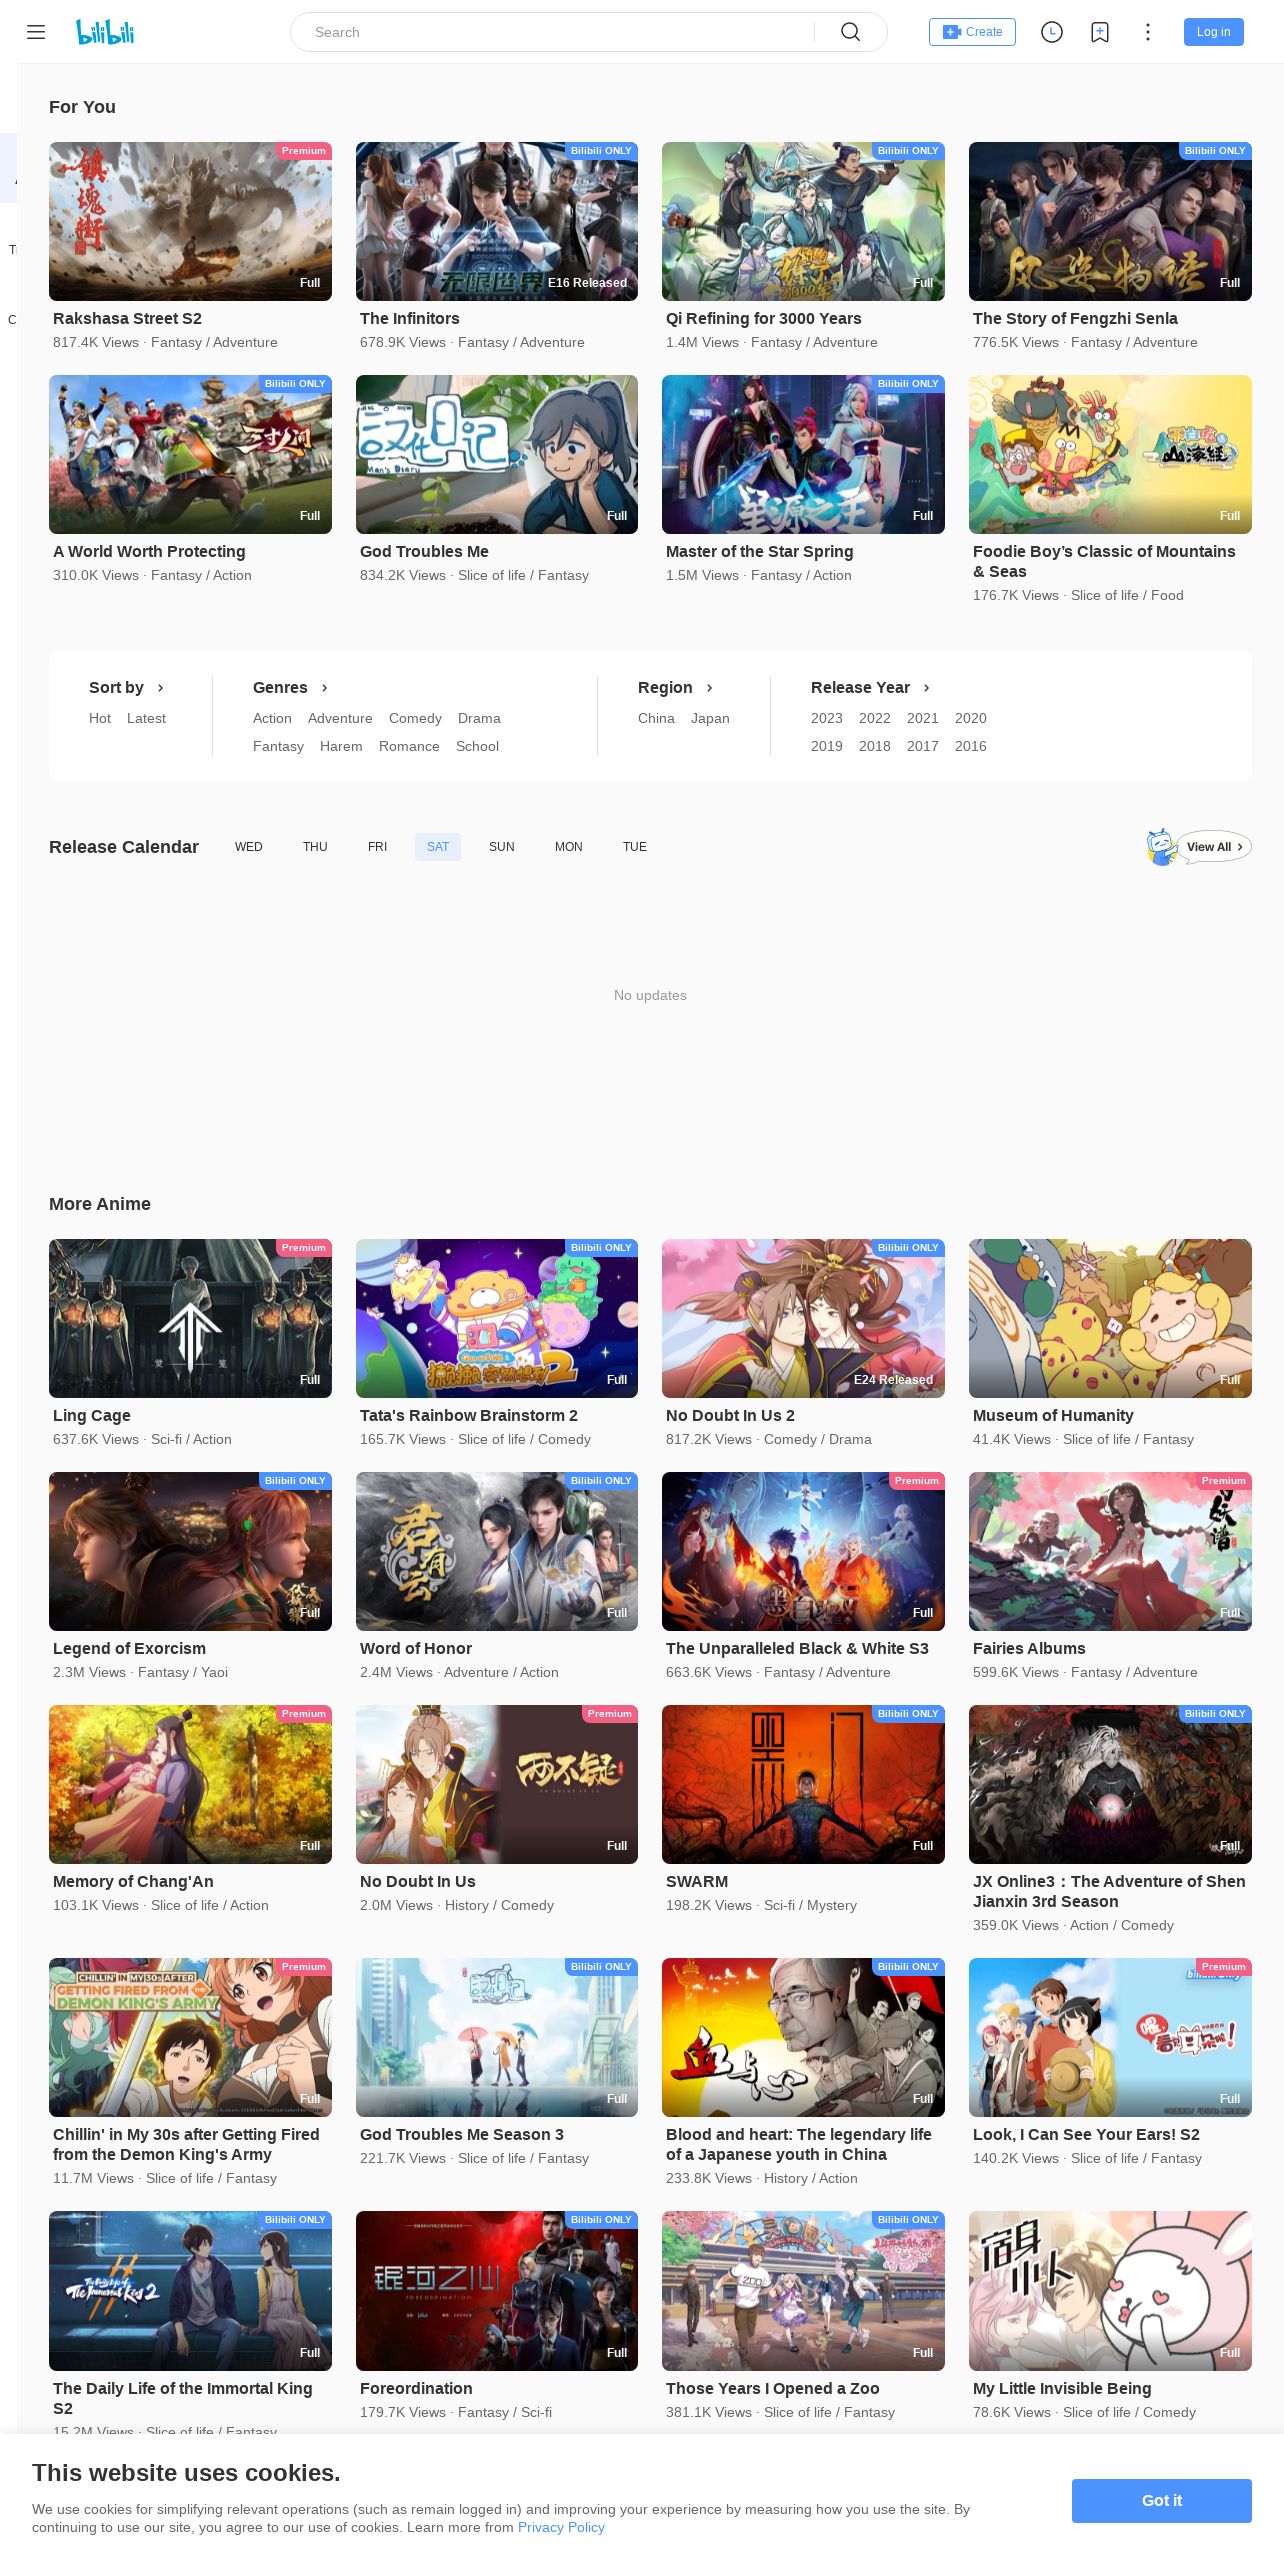Viewport: 1284px width, 2568px height.
Task: Open A World Worth Protecting thumbnail
Action: (x=190, y=454)
